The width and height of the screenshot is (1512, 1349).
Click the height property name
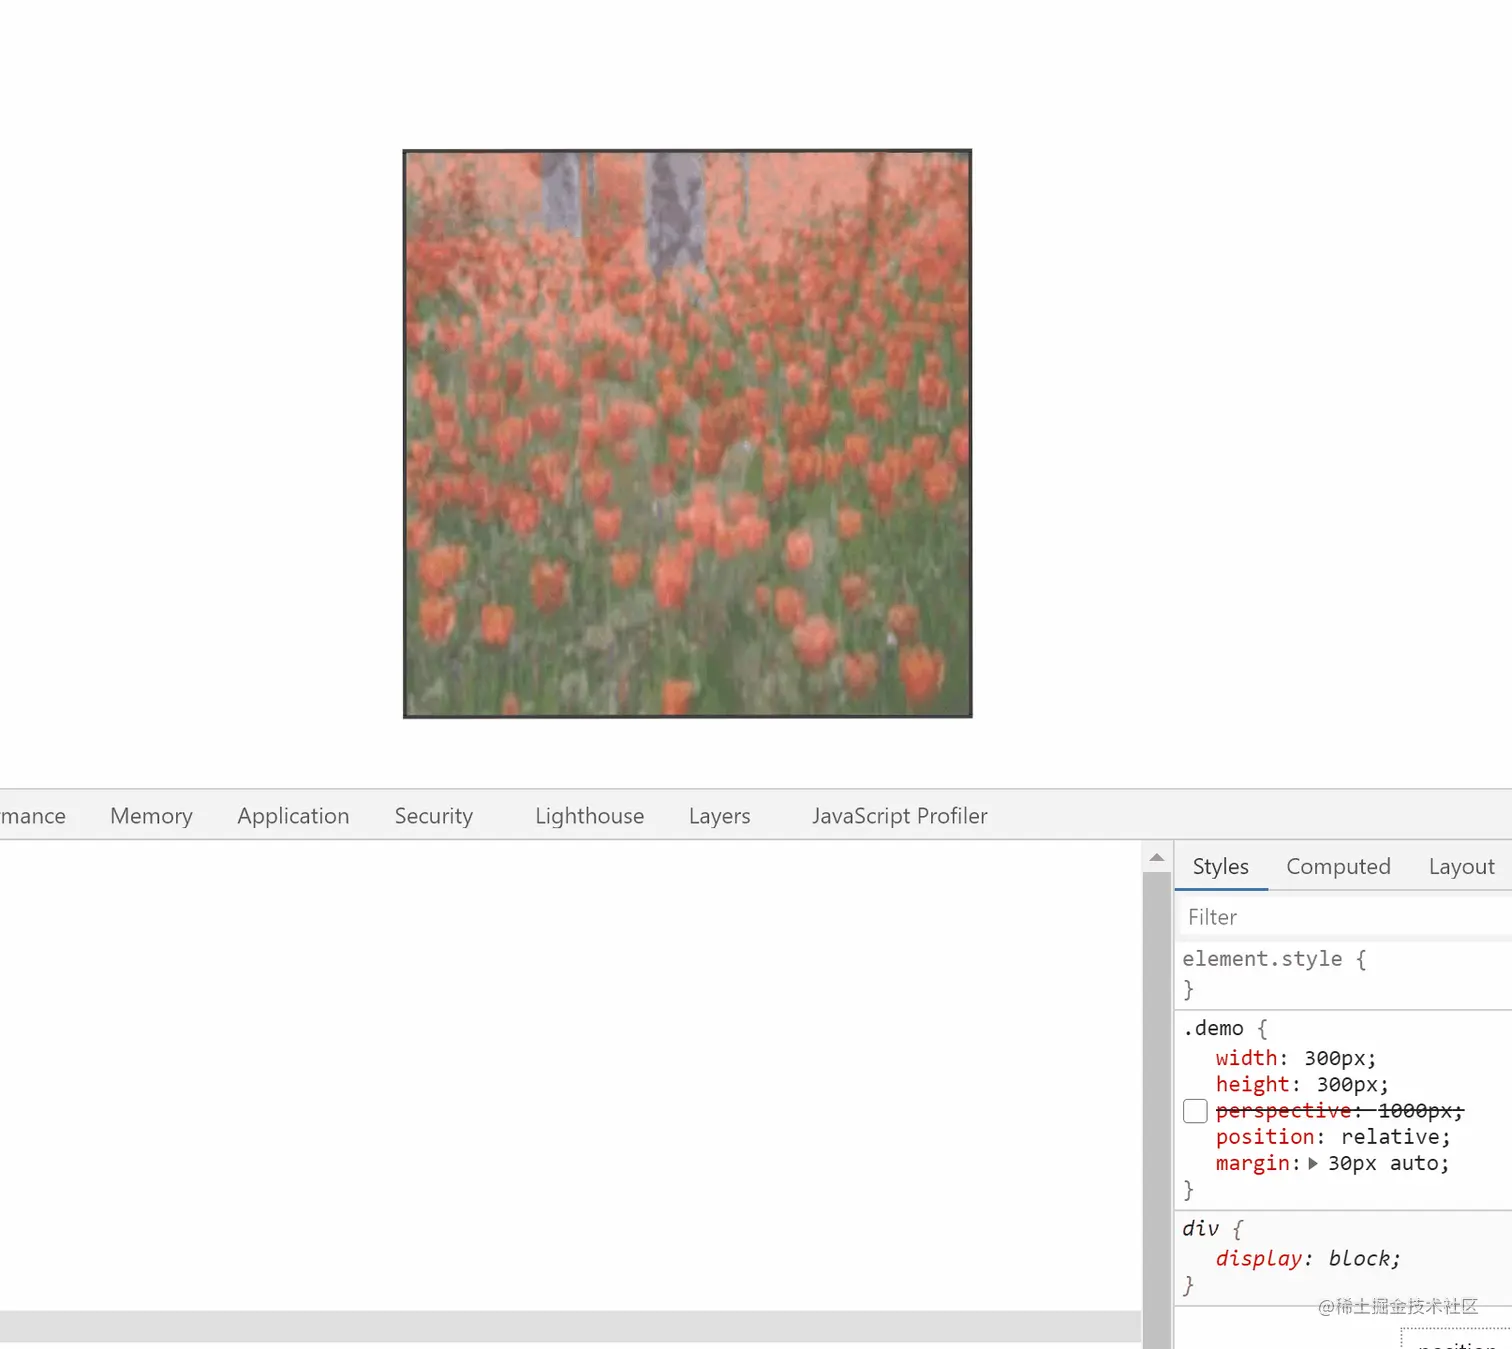pos(1252,1085)
